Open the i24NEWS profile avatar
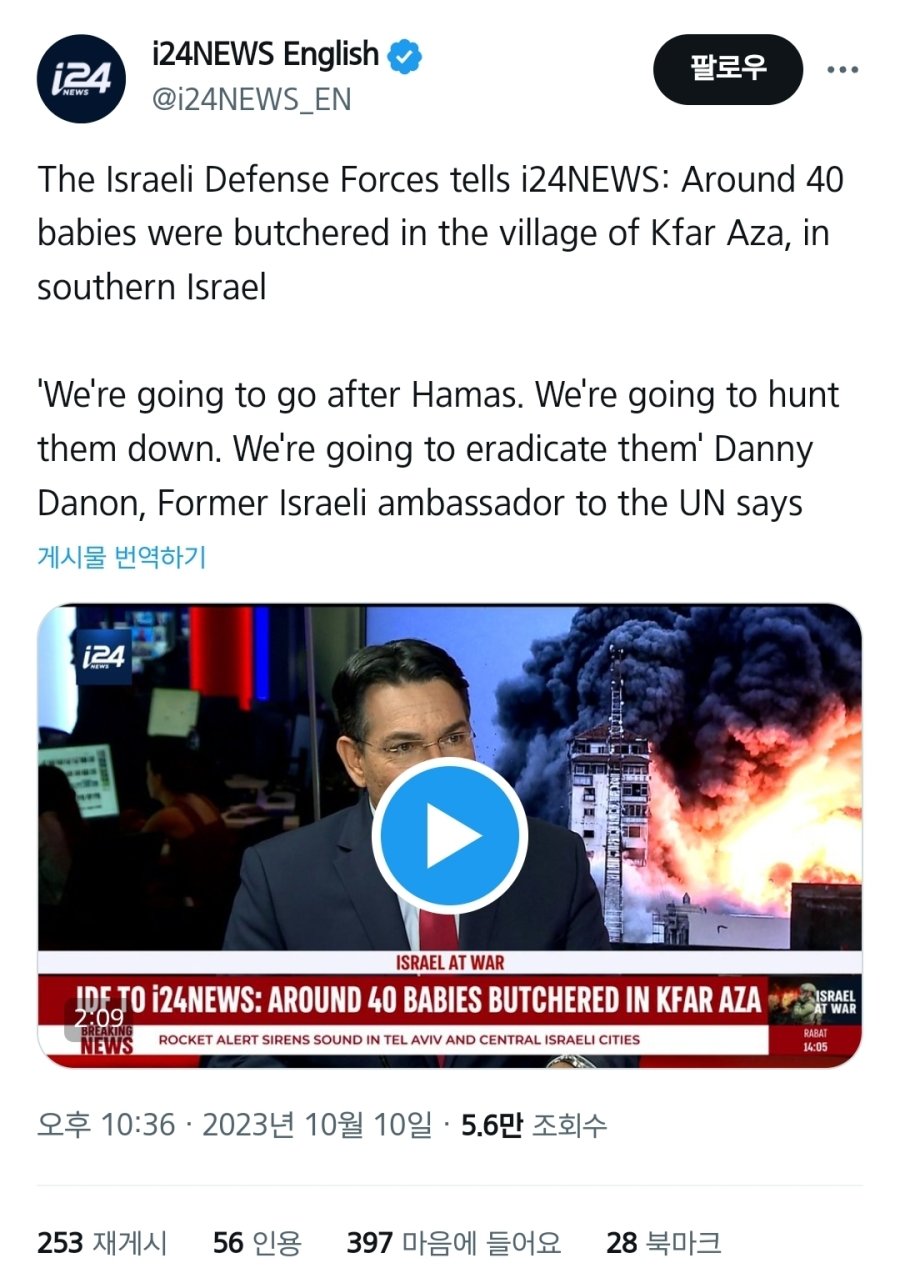The image size is (900, 1288). coord(81,78)
